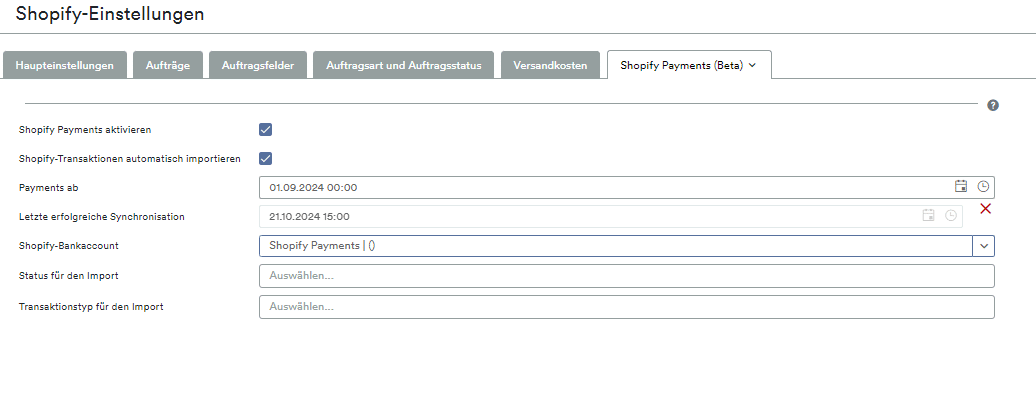Screen dimensions: 1036x399
Task: Click label Shopify Payments aktivieren
Action: point(85,129)
